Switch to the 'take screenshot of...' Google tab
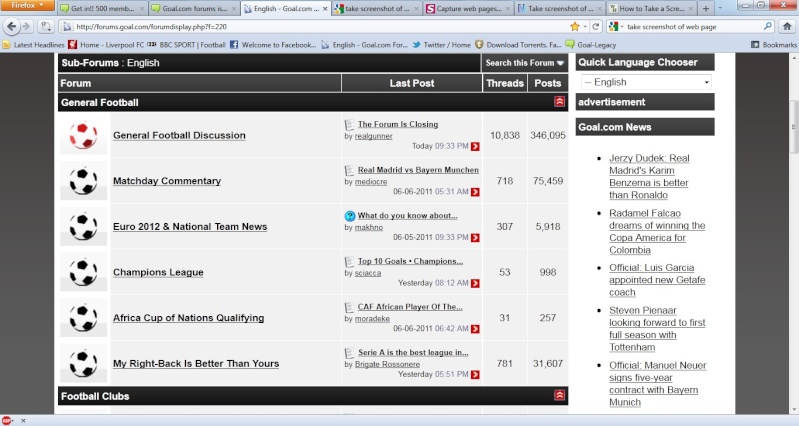799x426 pixels. [377, 9]
